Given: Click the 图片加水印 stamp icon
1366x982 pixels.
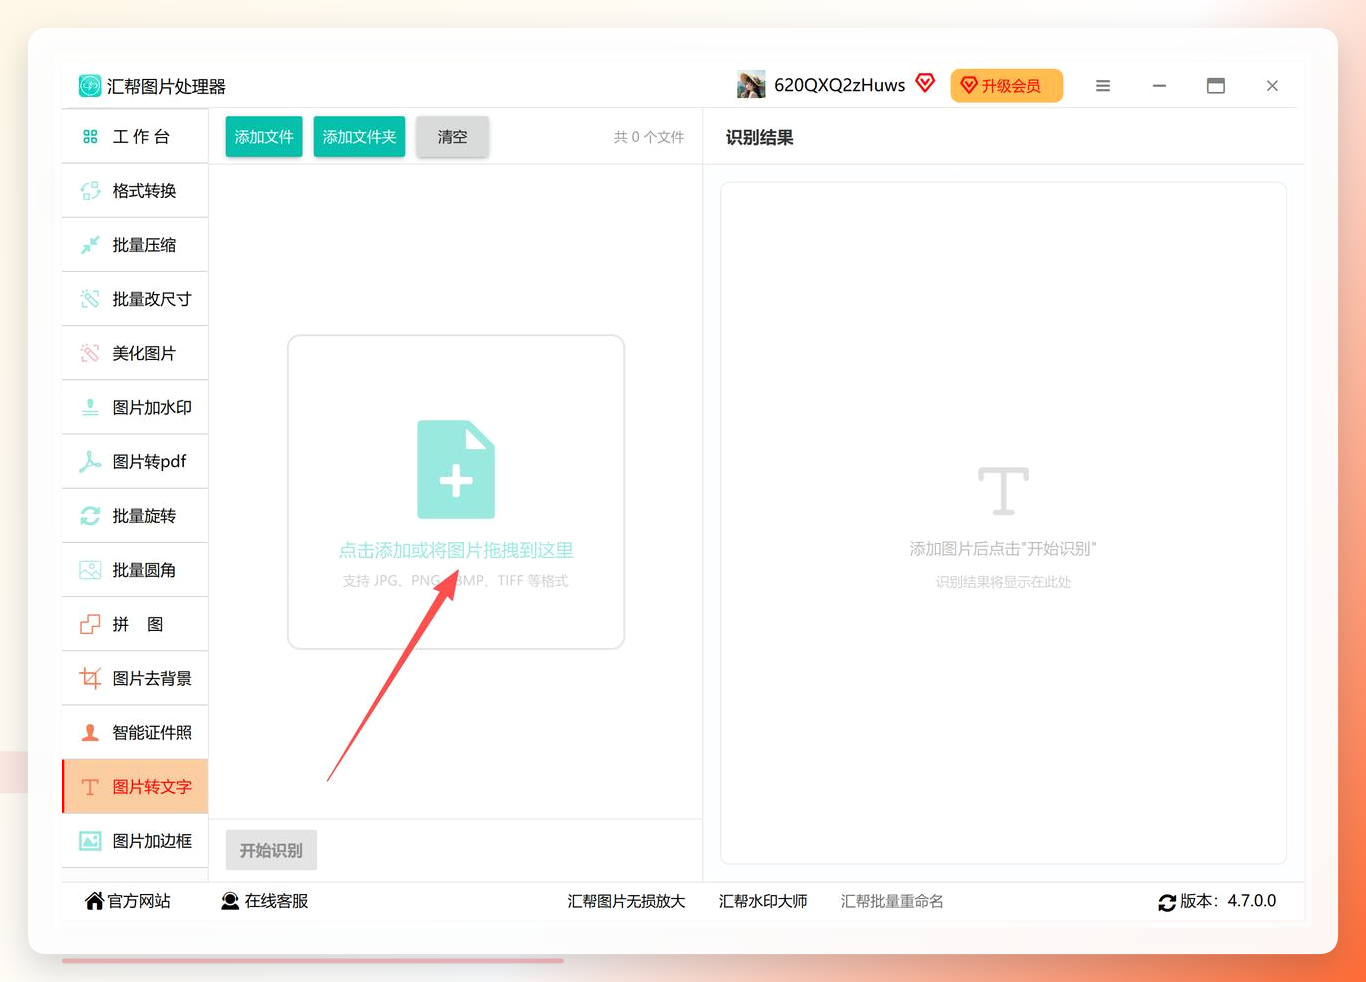Looking at the screenshot, I should [90, 407].
